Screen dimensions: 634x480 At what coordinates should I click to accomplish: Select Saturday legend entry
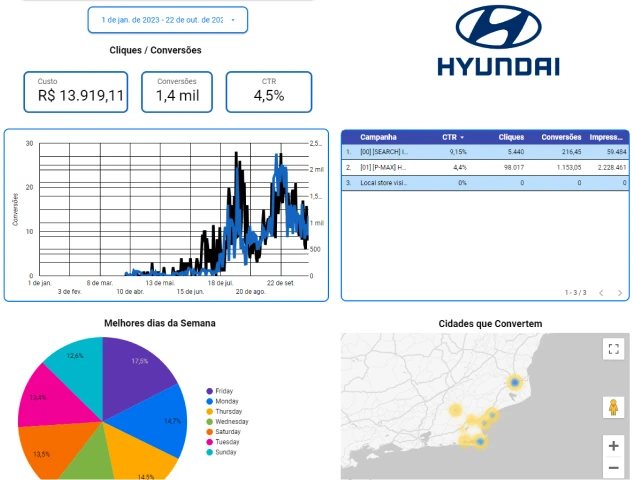pyautogui.click(x=224, y=431)
